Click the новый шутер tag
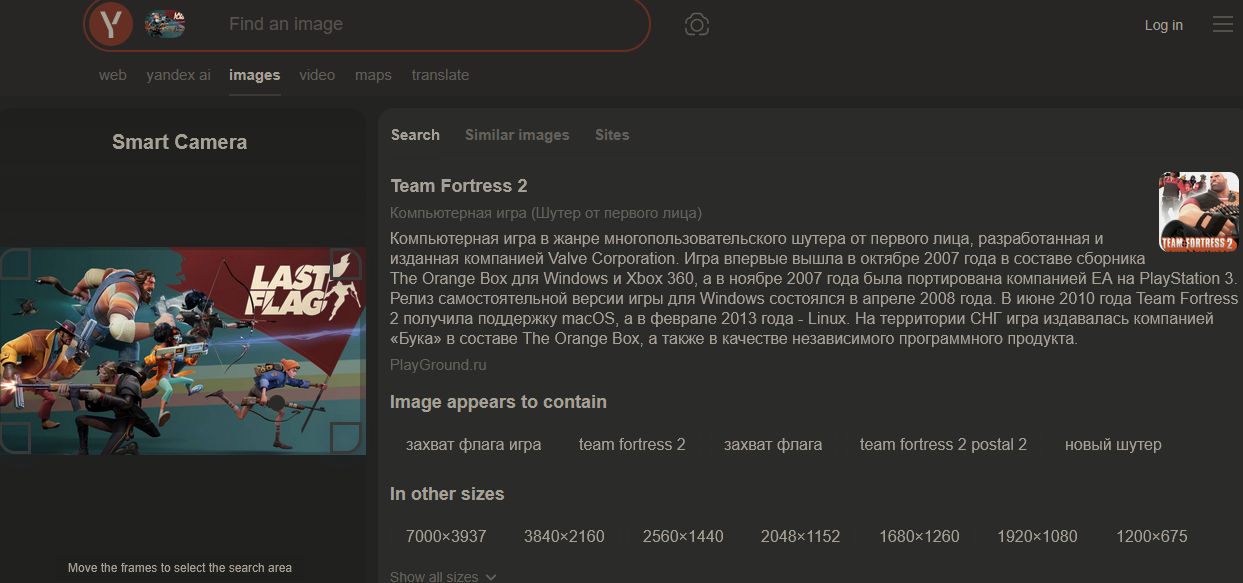 (1113, 444)
